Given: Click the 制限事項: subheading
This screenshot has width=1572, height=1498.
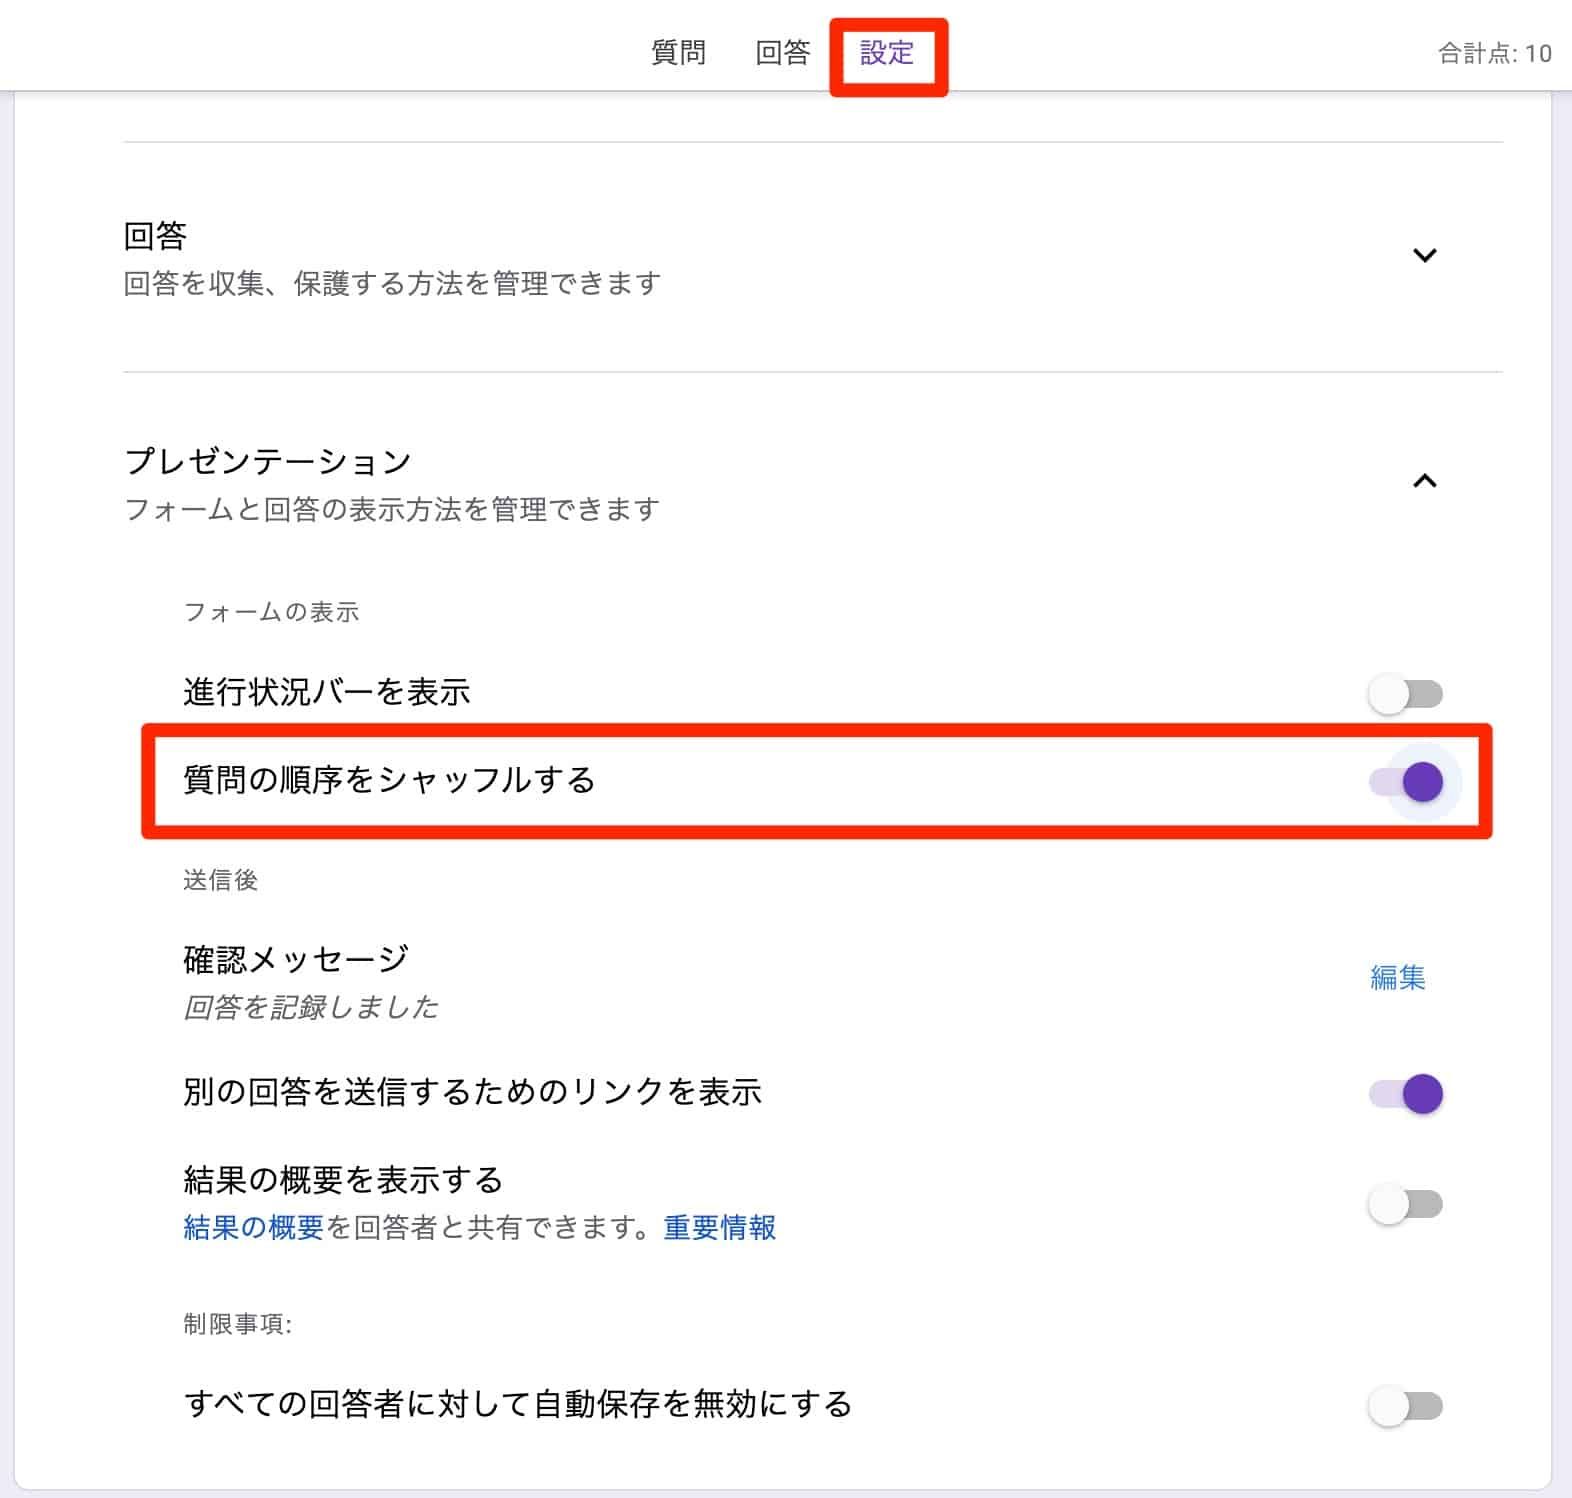Looking at the screenshot, I should 238,1324.
